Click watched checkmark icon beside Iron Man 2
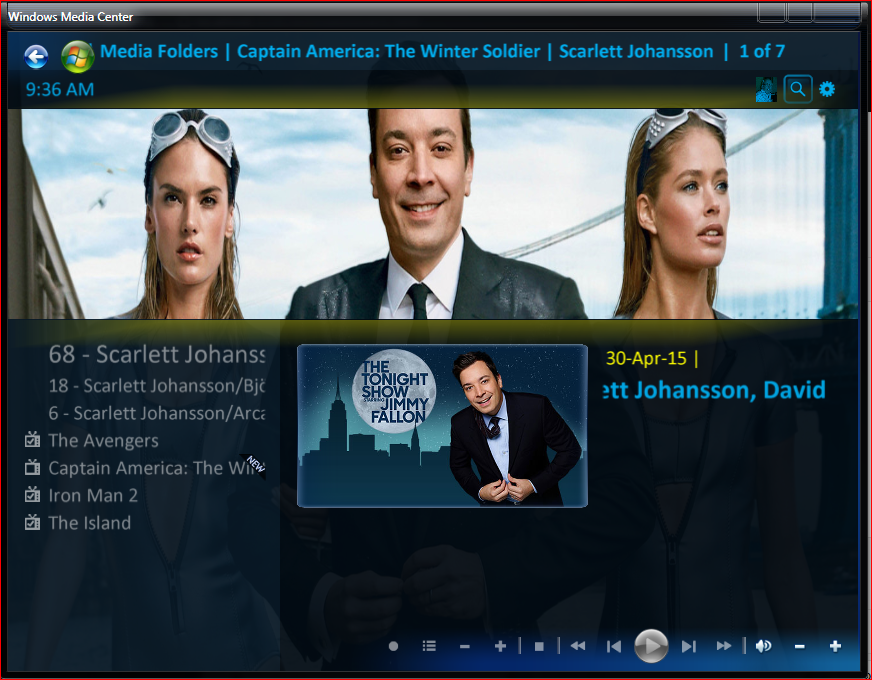 tap(33, 494)
